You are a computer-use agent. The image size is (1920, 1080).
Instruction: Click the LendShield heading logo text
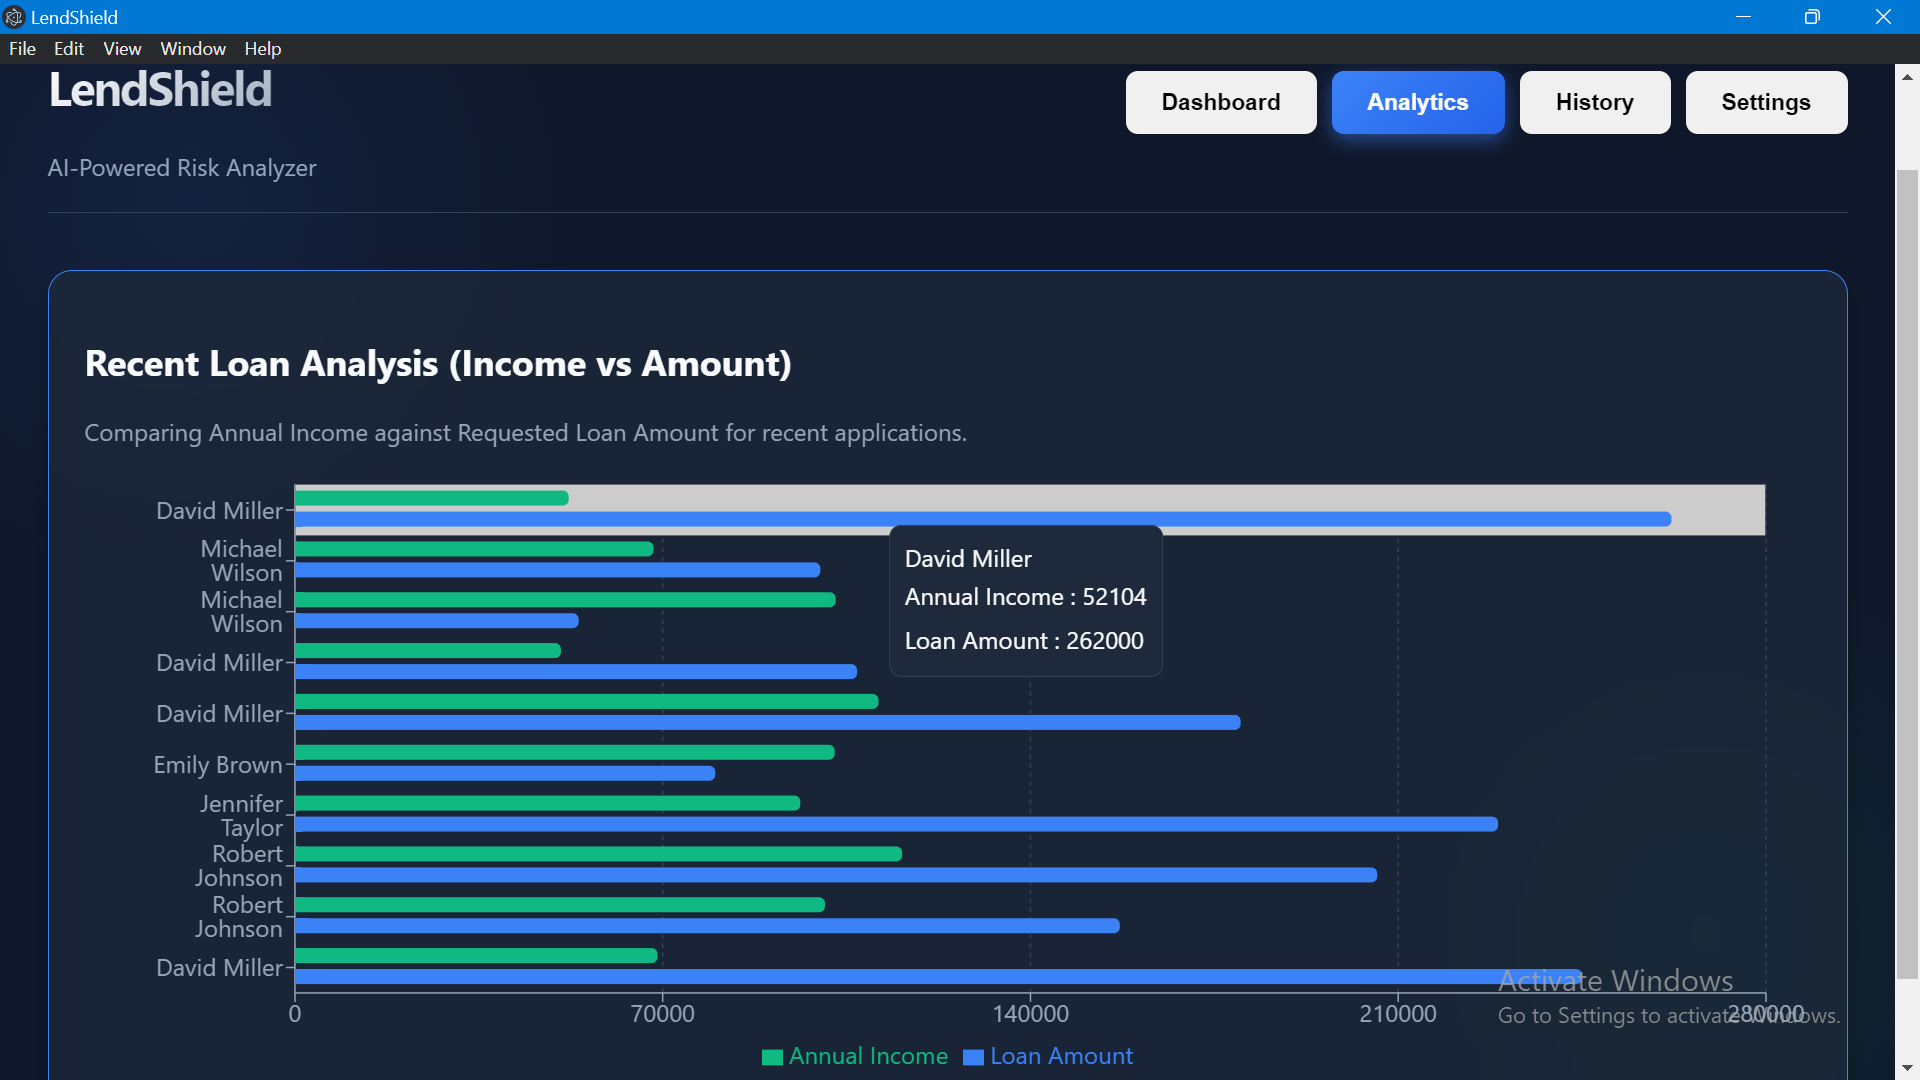[x=160, y=90]
